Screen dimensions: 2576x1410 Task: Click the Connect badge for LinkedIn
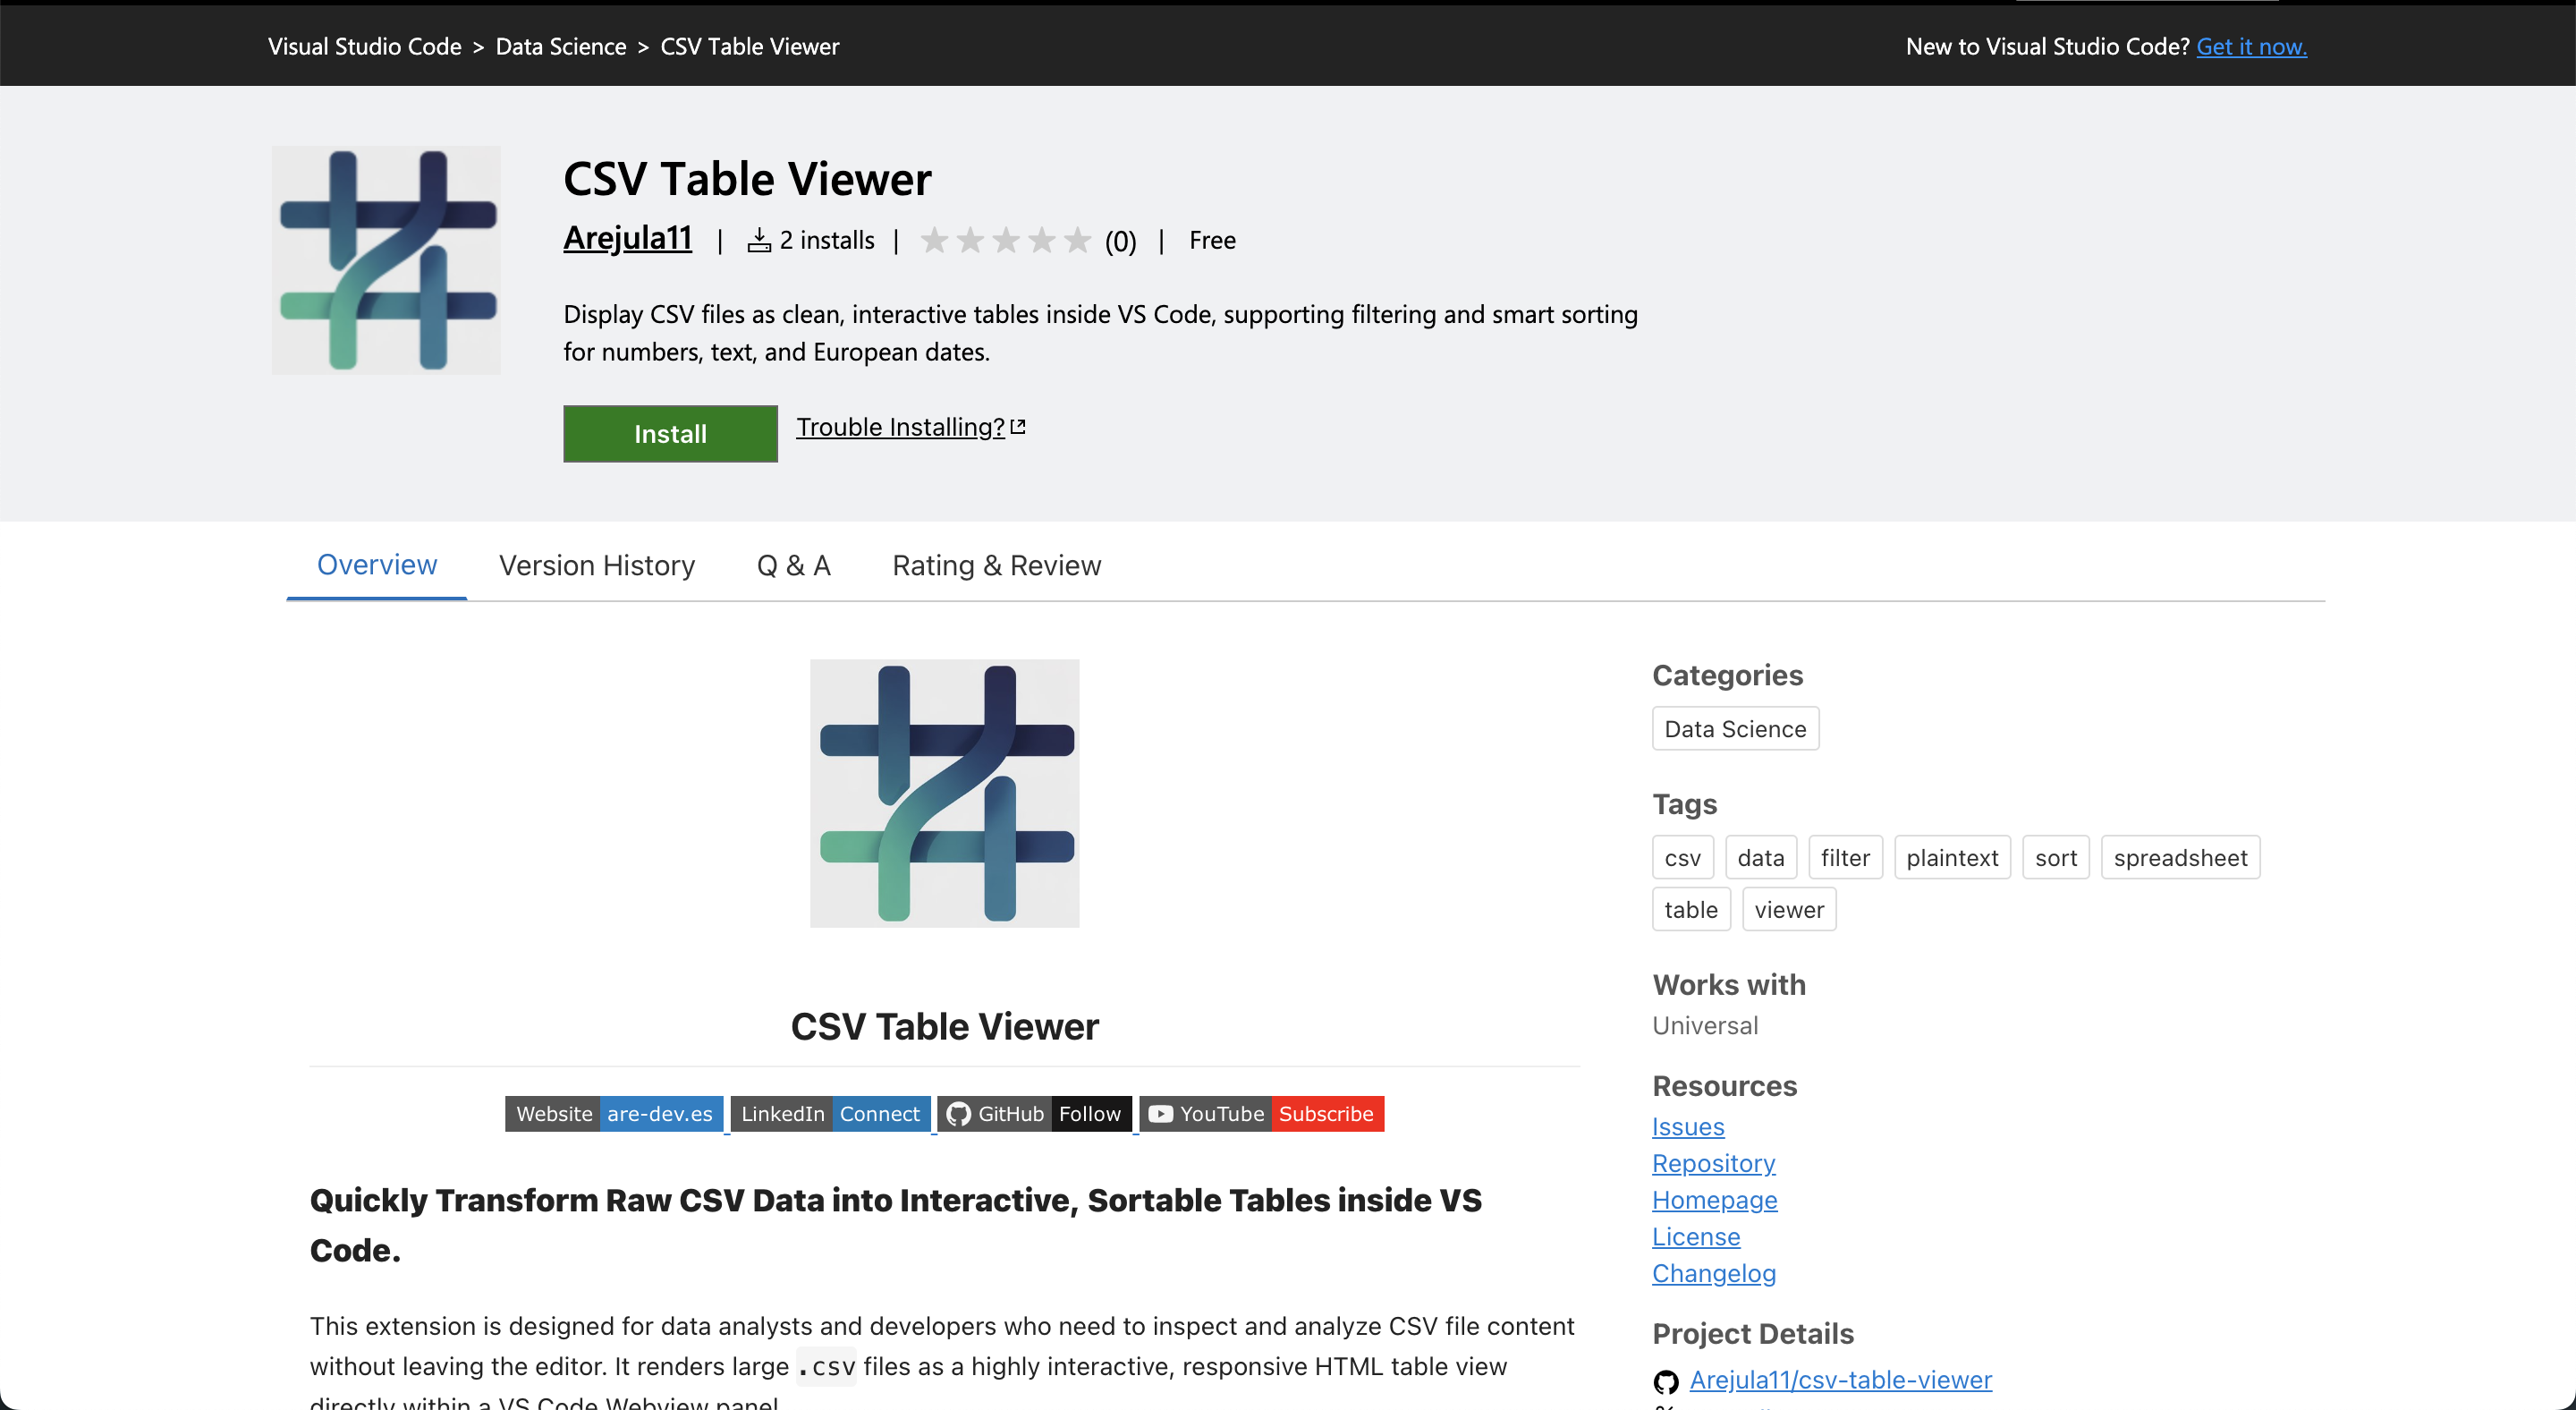(879, 1113)
